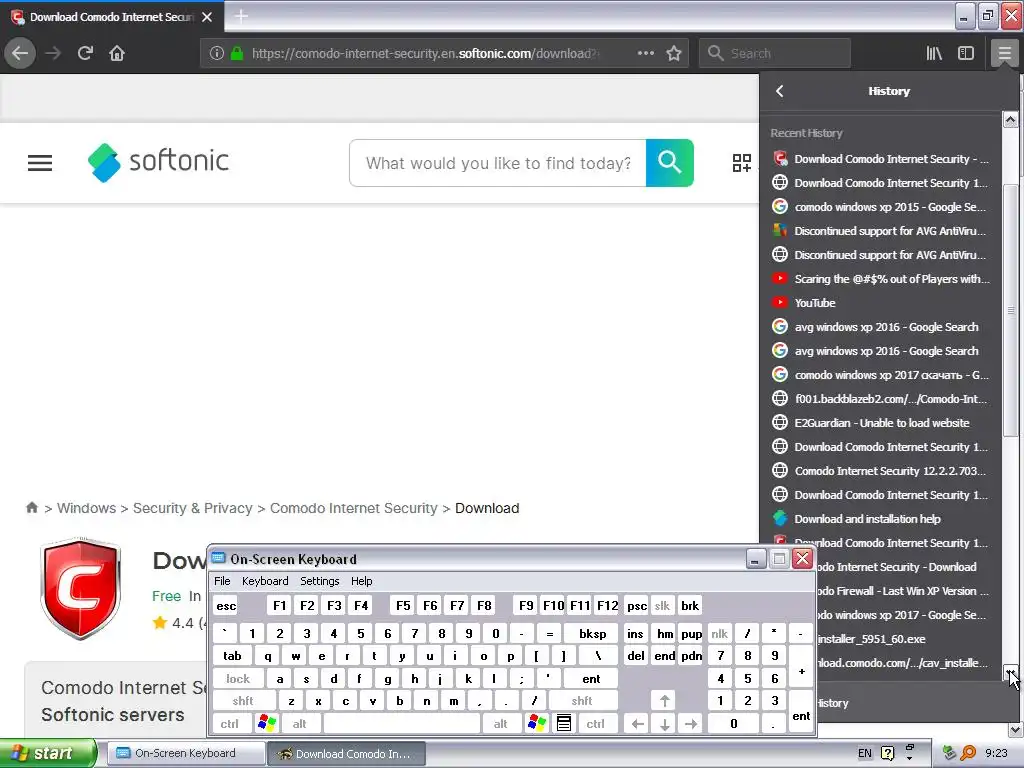Click the tab key on On-Screen Keyboard
Image resolution: width=1024 pixels, height=768 pixels.
[232, 656]
